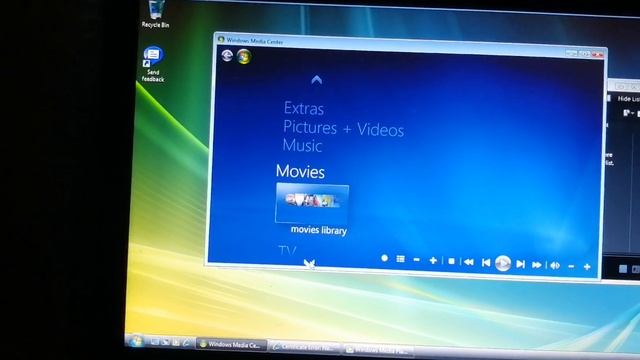Skip to previous track

[485, 262]
